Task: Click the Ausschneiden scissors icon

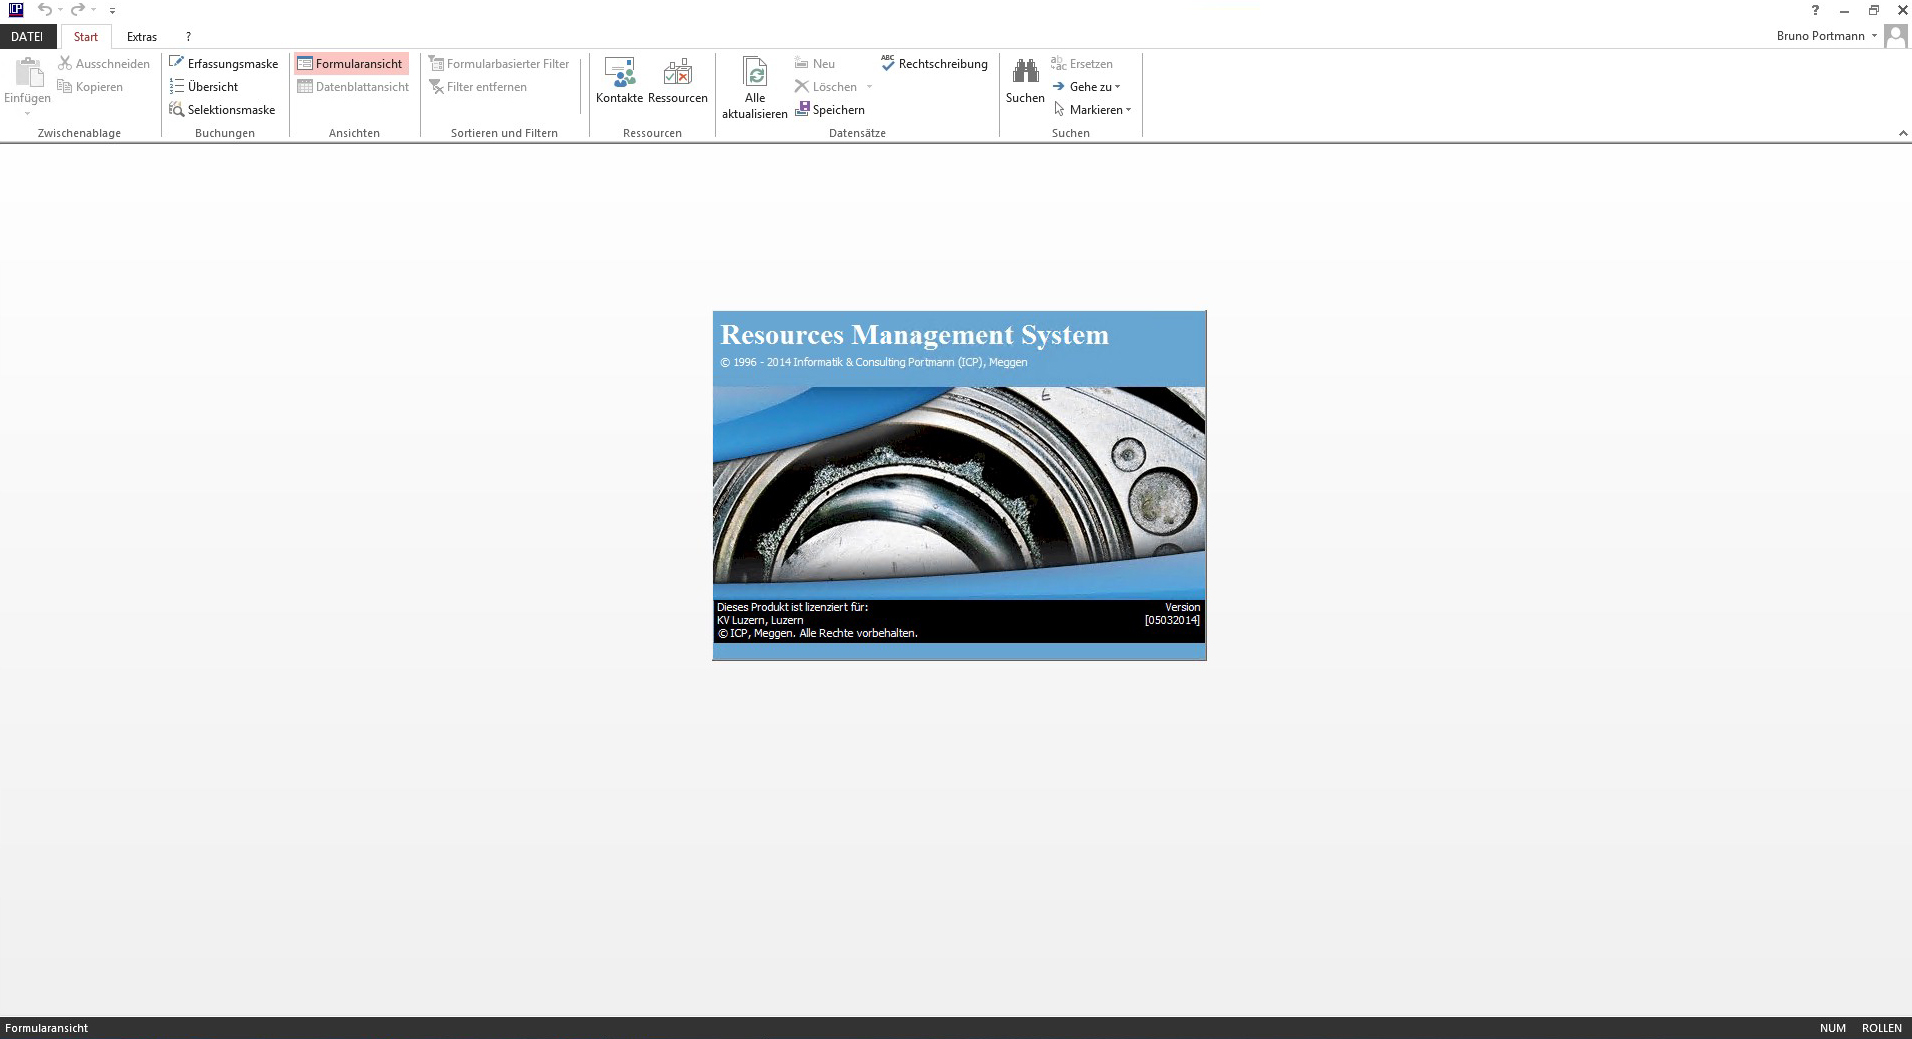Action: (x=65, y=63)
